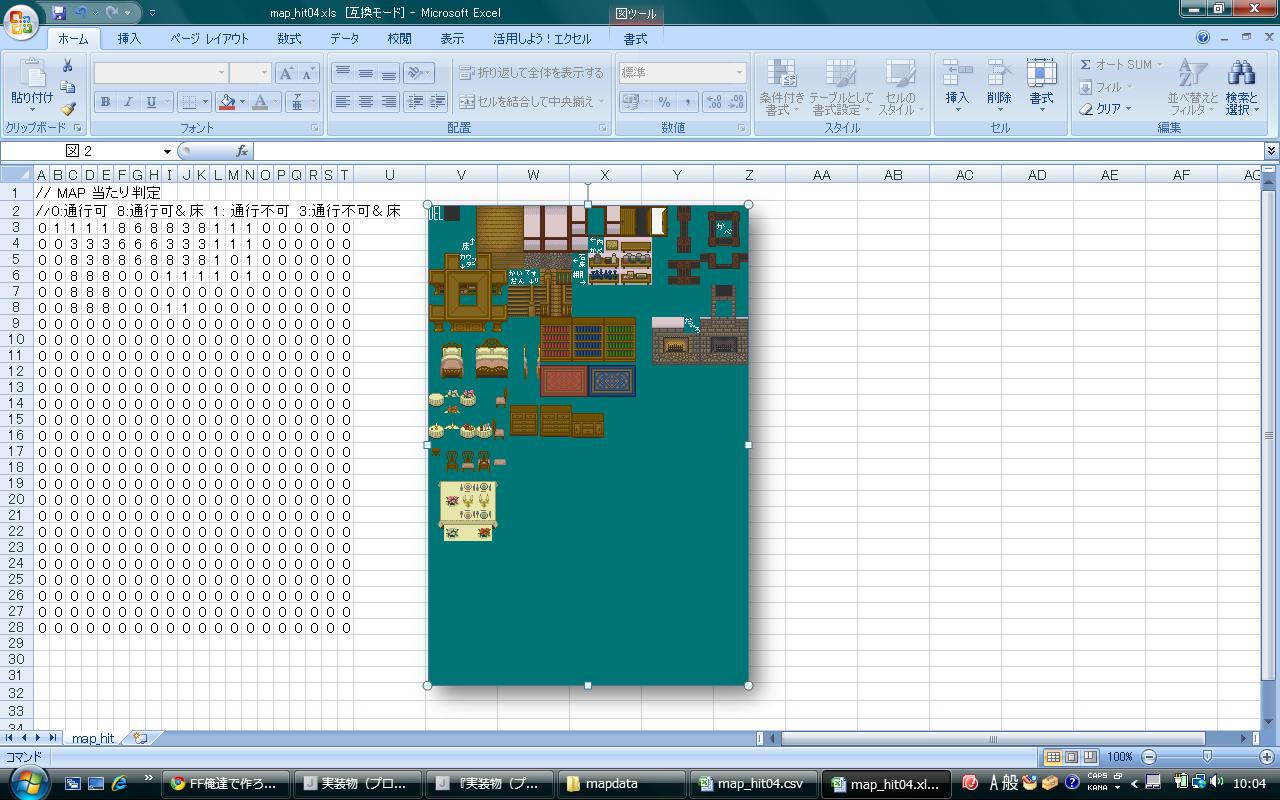Viewport: 1280px width, 800px height.
Task: Switch to the ページ レイアウト tab
Action: point(209,39)
